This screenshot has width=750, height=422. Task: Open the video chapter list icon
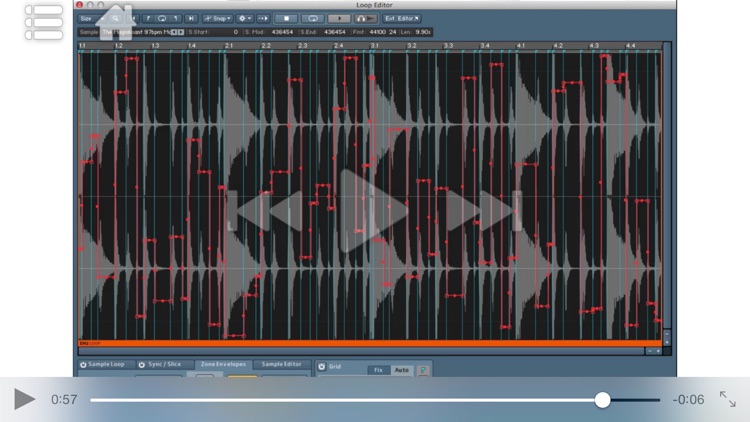44,22
